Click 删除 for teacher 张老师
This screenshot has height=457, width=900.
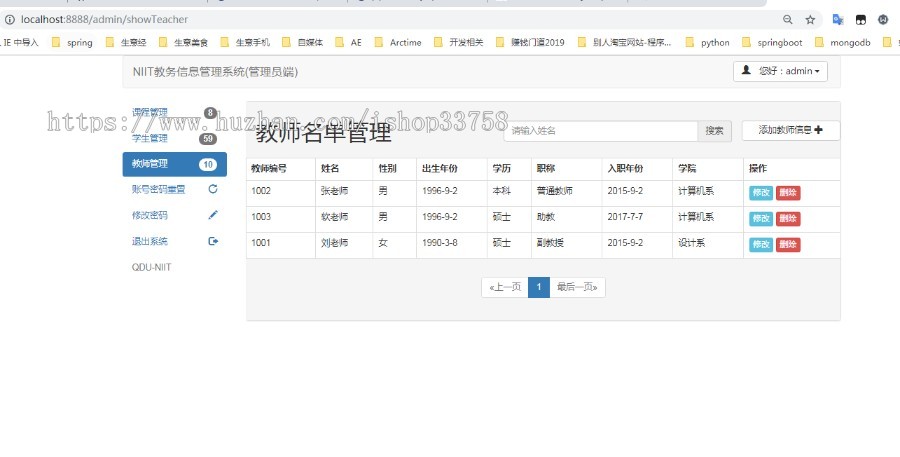(x=788, y=193)
